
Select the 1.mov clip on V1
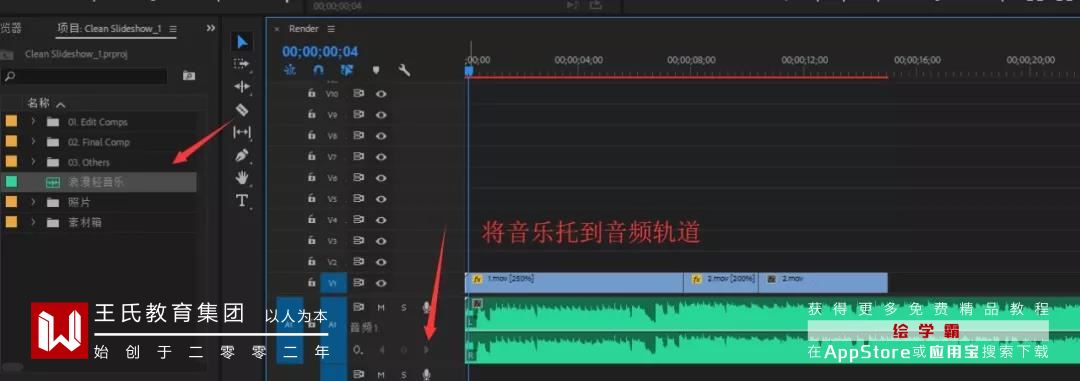pos(574,283)
